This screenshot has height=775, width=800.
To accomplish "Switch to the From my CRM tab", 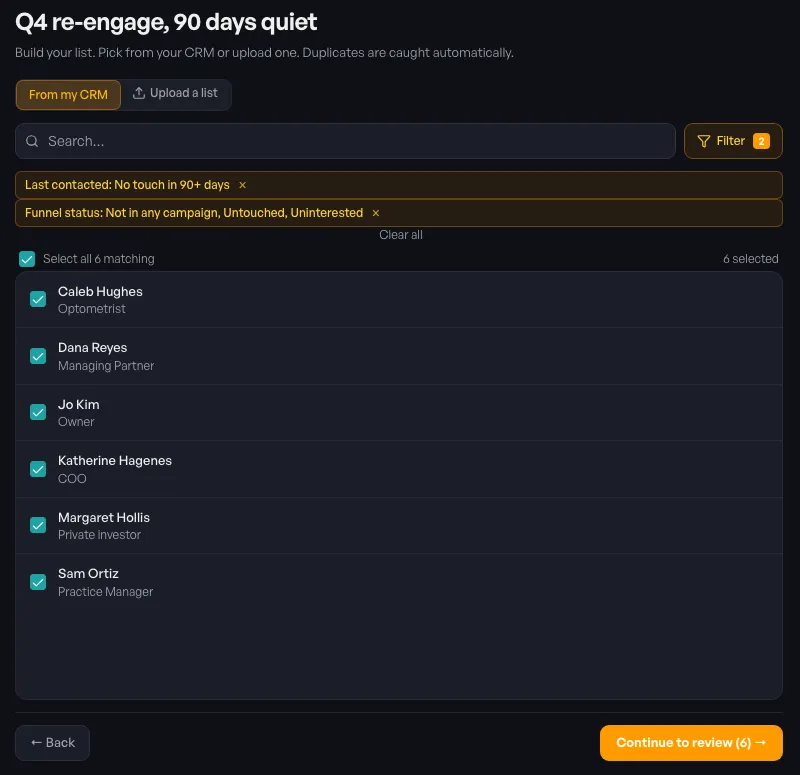I will [x=68, y=95].
